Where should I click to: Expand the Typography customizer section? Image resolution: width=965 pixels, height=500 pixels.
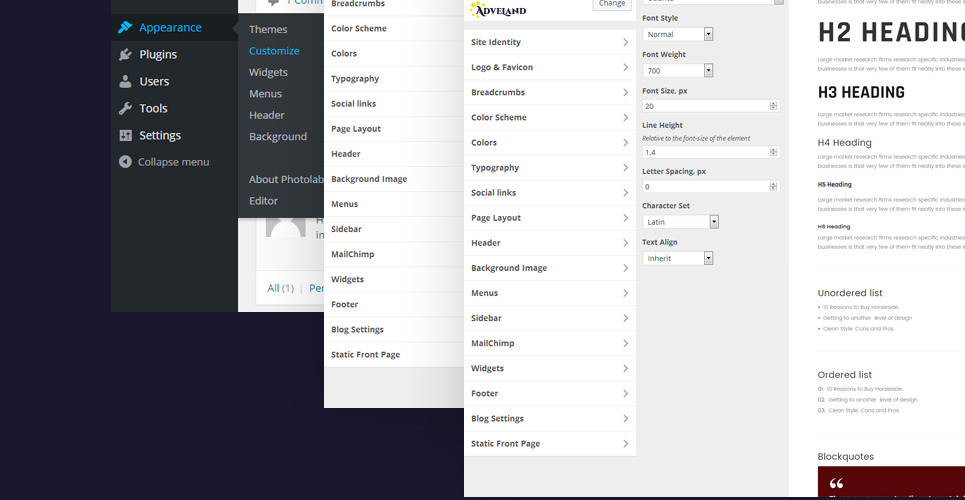pos(549,168)
